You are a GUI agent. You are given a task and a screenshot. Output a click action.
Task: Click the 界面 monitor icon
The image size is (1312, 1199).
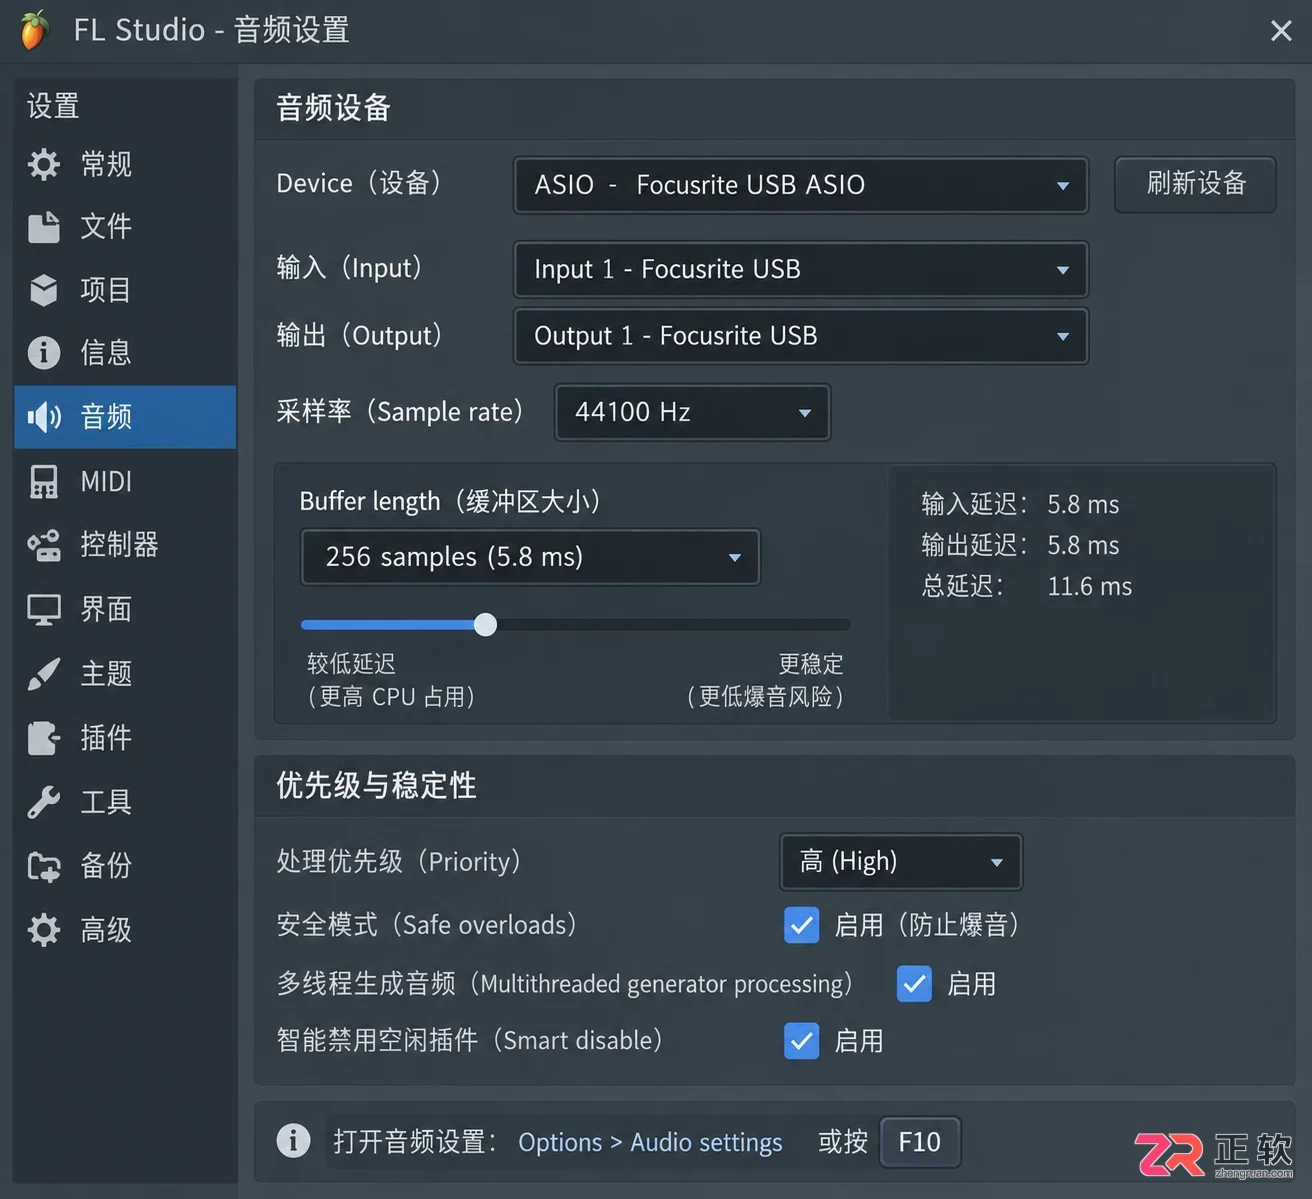44,609
